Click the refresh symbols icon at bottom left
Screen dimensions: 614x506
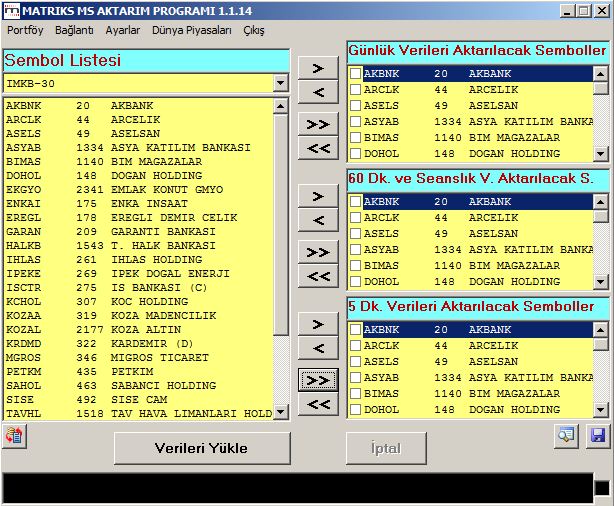coord(14,436)
